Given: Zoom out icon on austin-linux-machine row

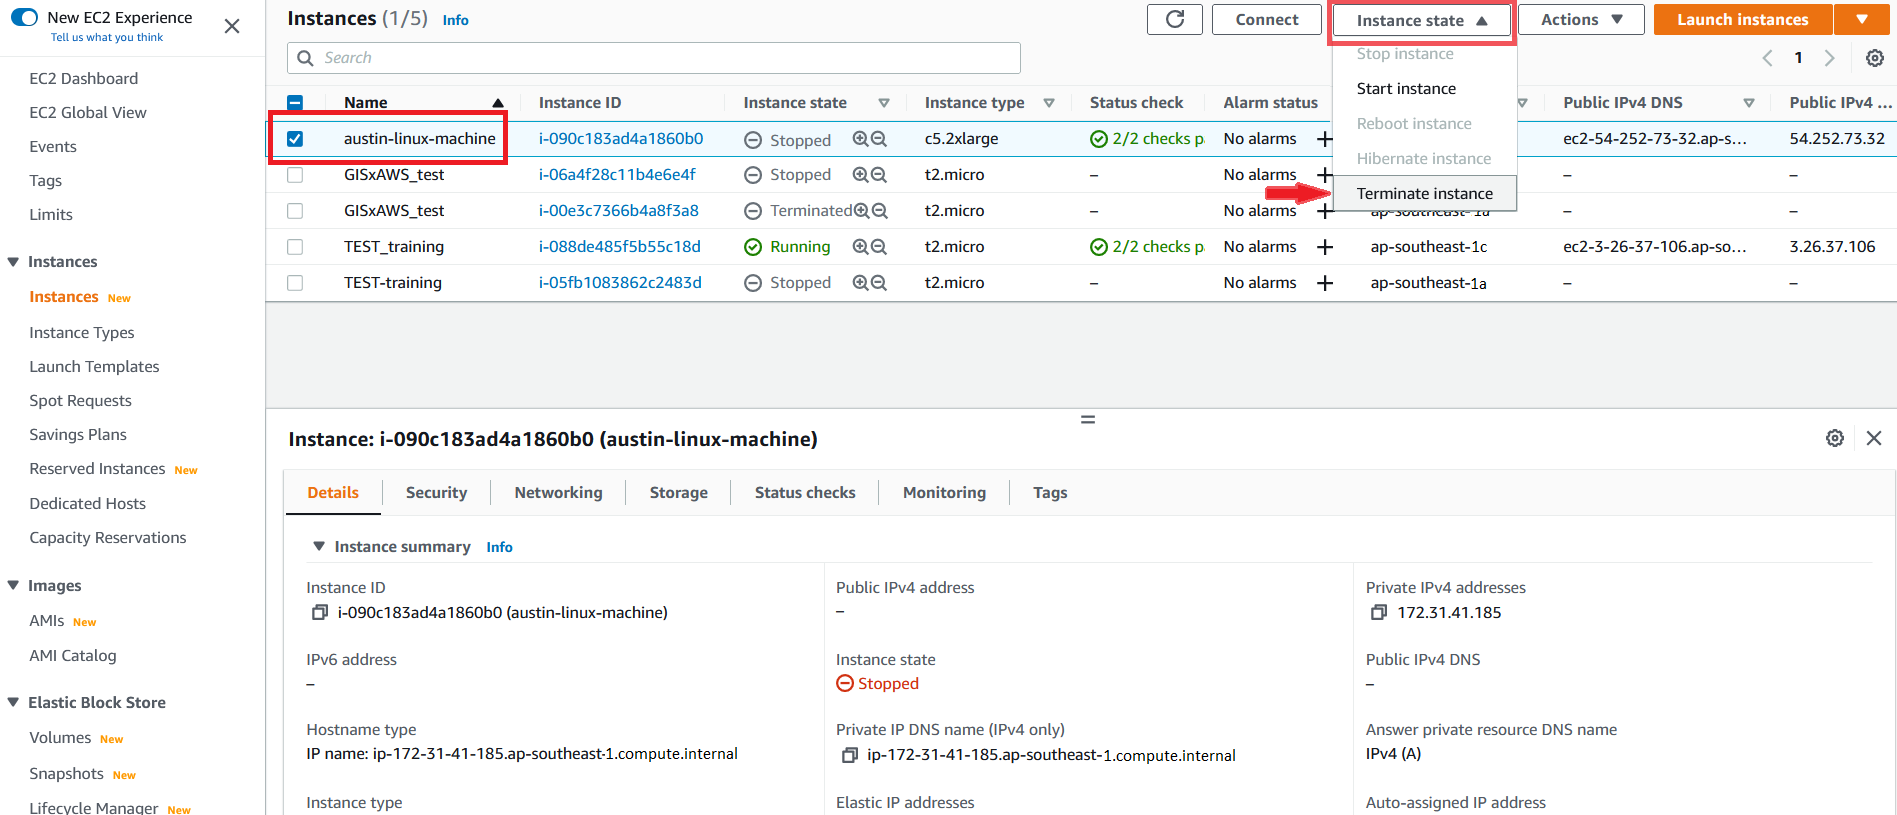Looking at the screenshot, I should tap(879, 139).
